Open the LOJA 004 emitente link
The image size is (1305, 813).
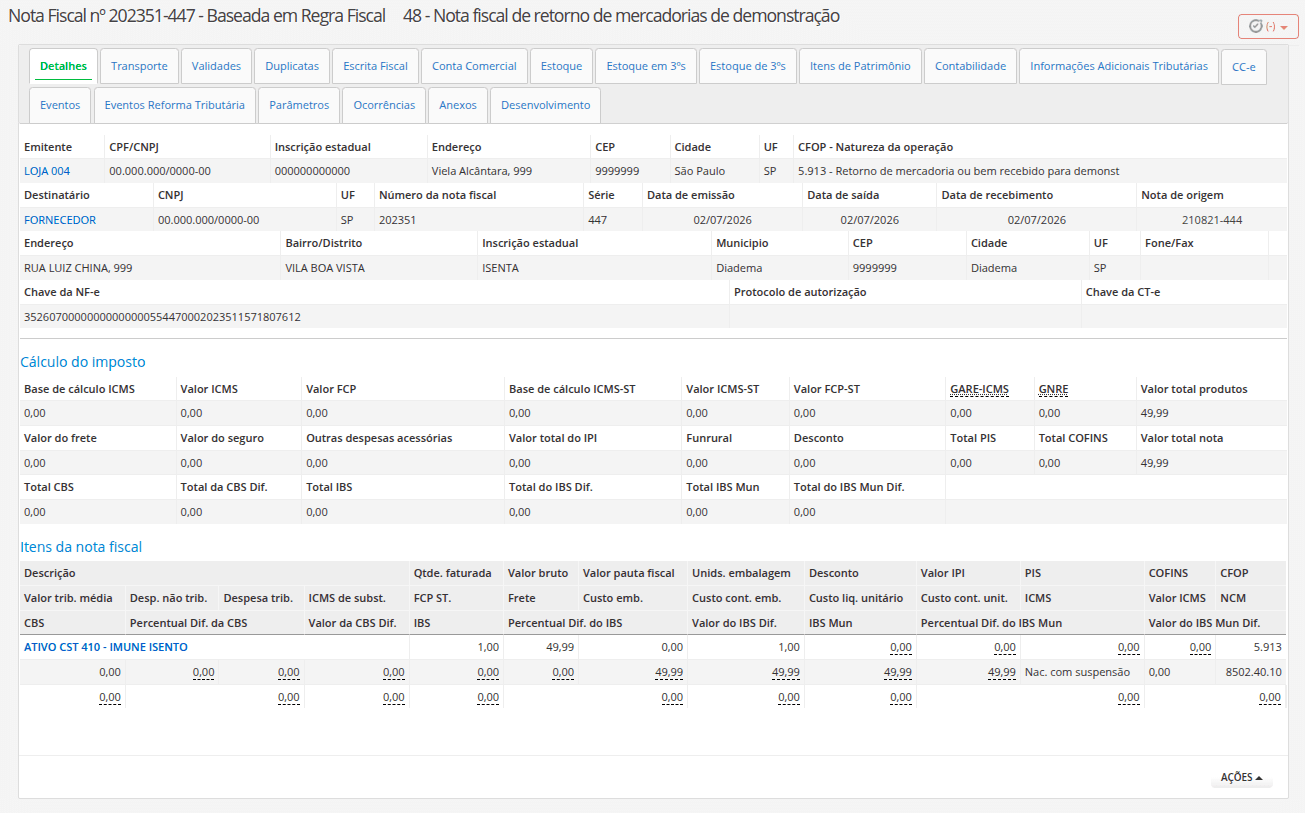pos(47,171)
